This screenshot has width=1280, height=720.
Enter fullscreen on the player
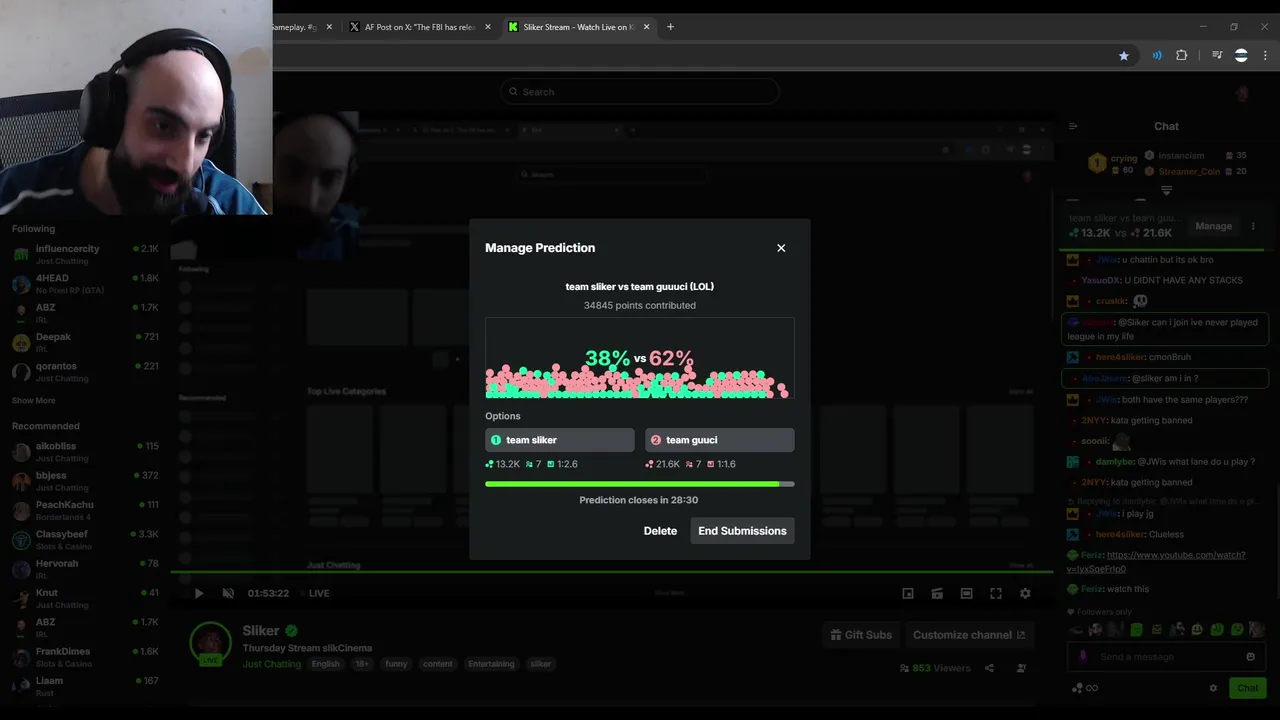tap(996, 593)
